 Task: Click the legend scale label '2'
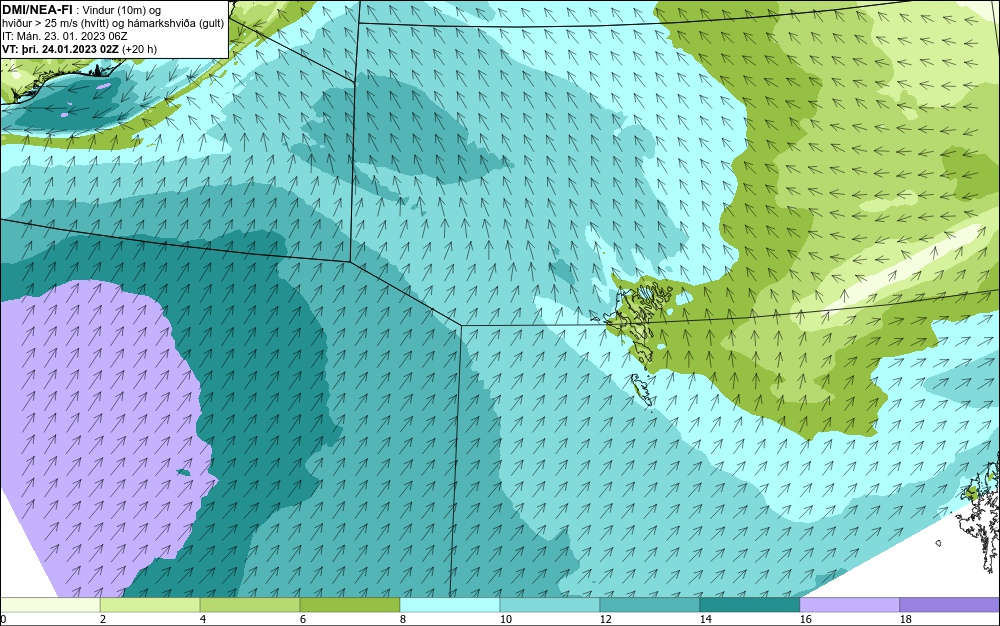(x=103, y=619)
